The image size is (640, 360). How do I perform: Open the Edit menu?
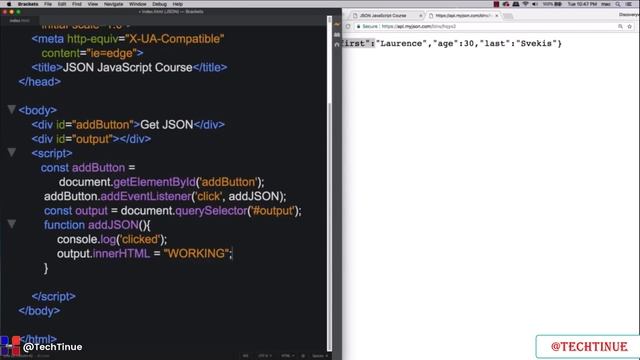pyautogui.click(x=62, y=4)
